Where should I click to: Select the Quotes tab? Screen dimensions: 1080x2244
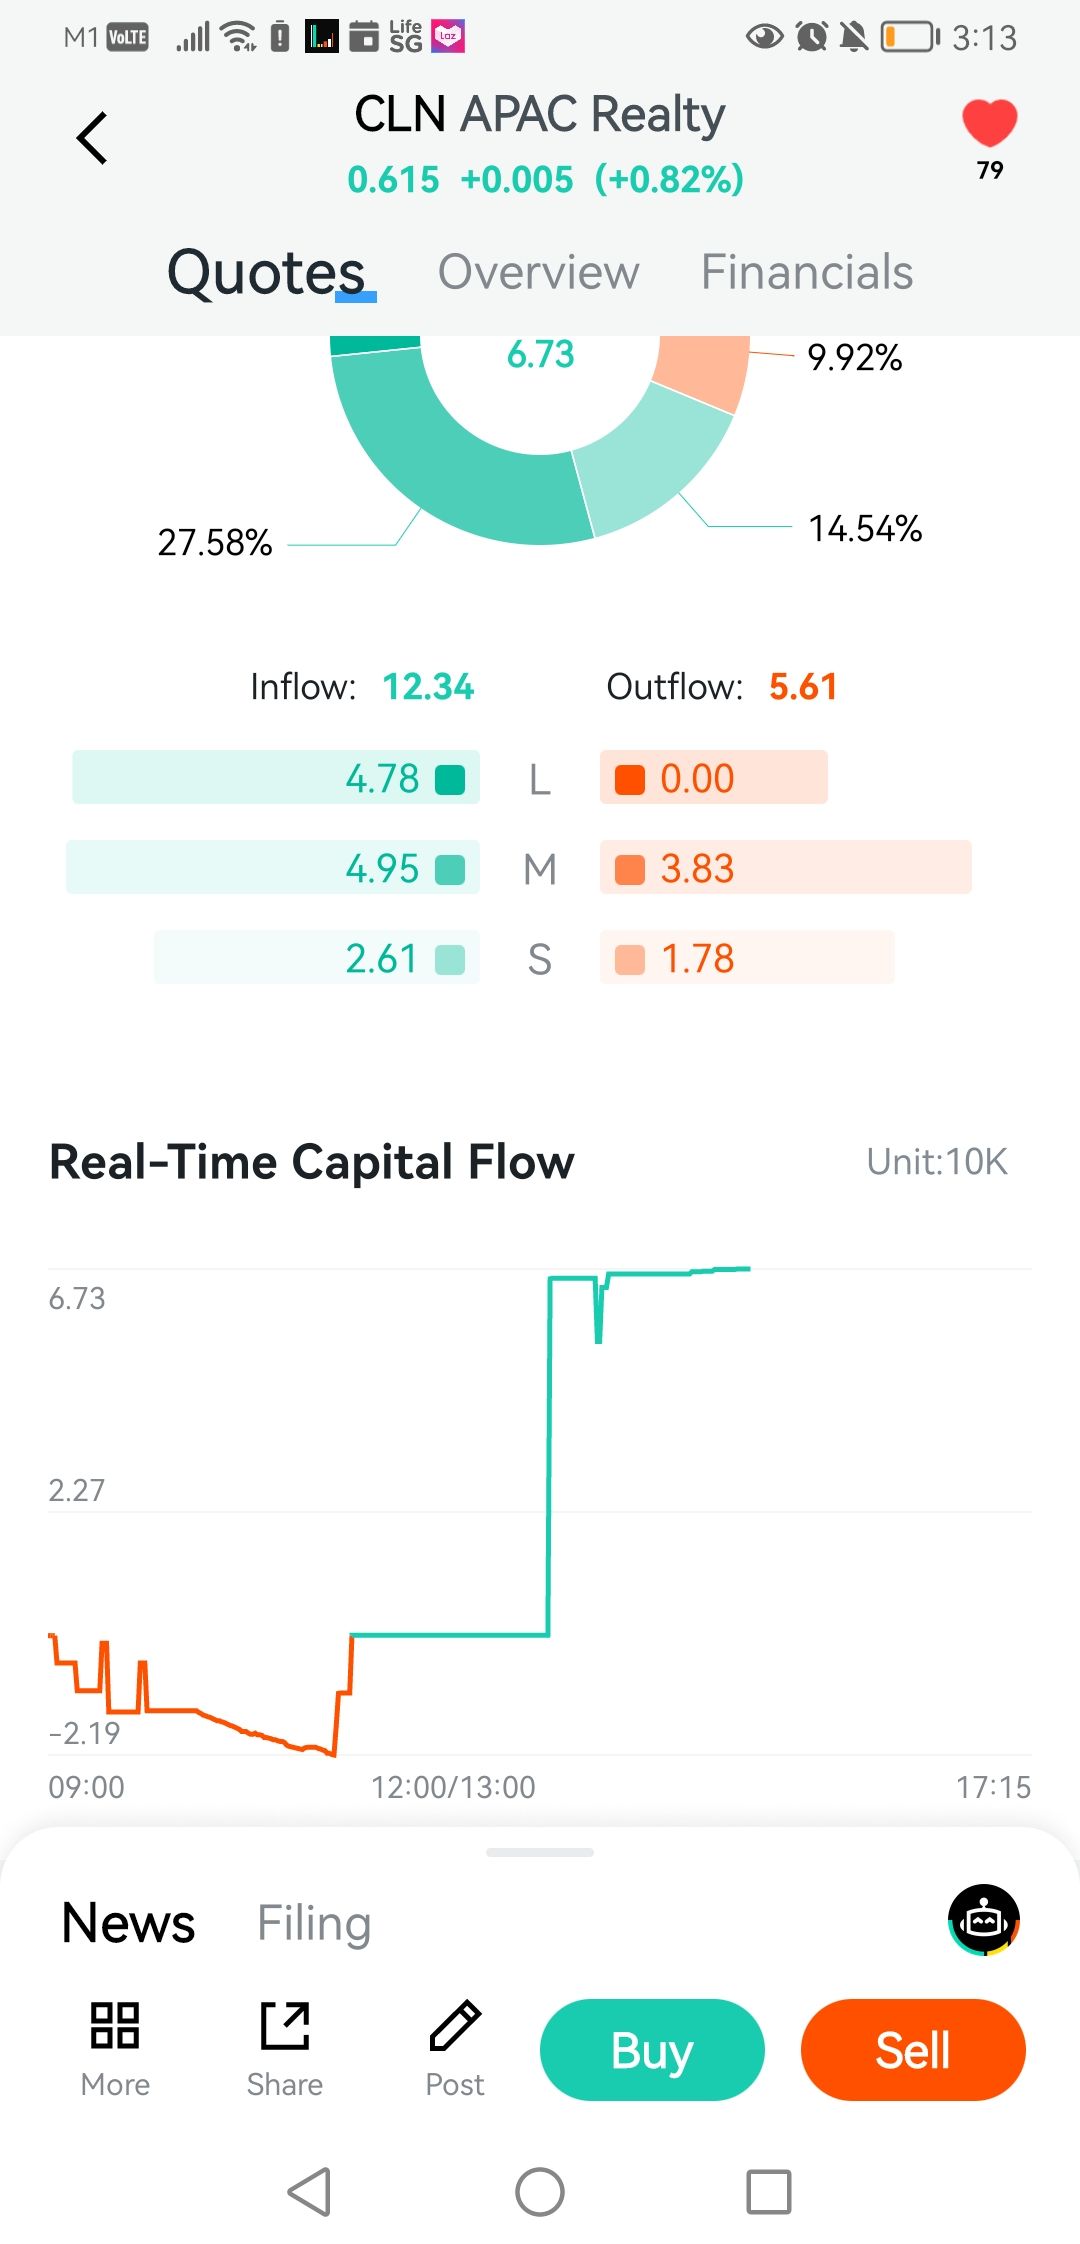[266, 272]
